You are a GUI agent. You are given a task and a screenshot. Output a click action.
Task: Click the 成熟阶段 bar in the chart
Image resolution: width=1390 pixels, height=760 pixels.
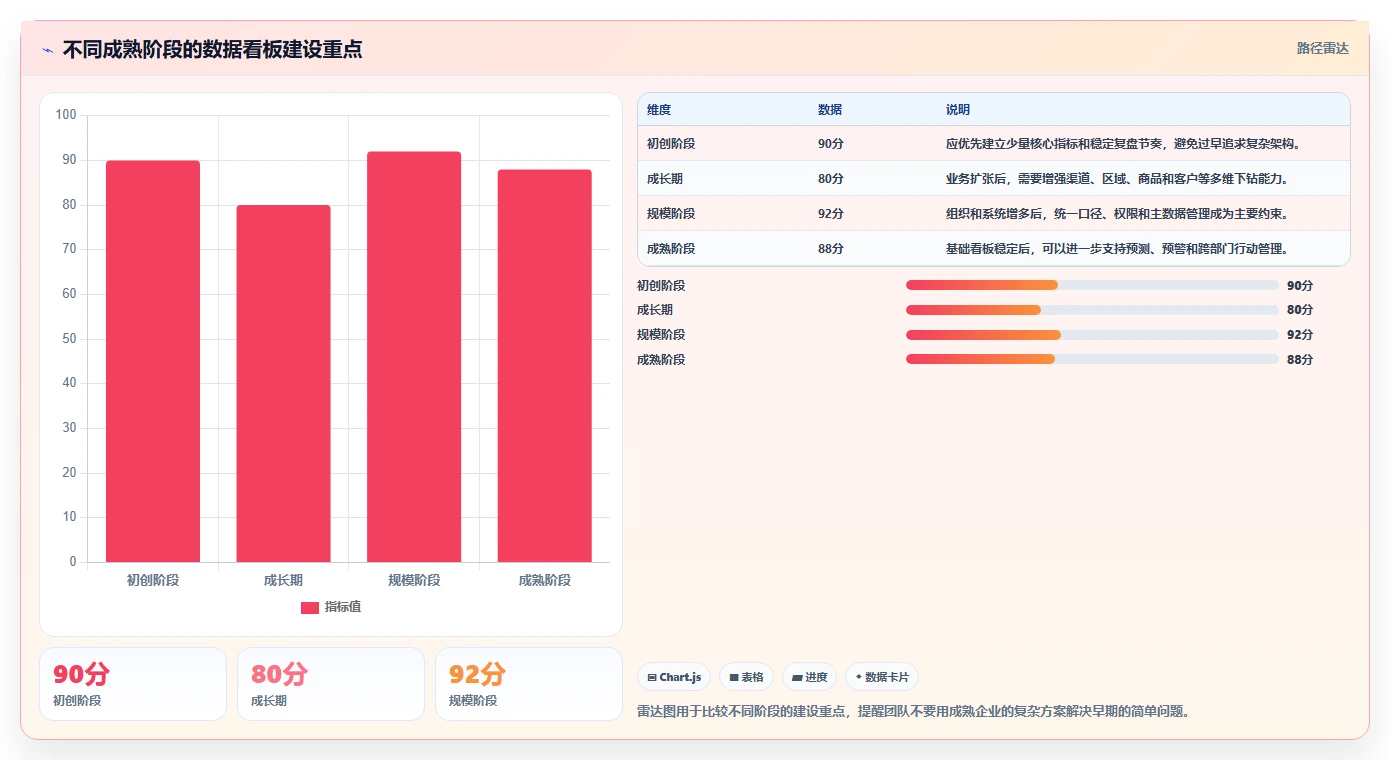point(545,366)
